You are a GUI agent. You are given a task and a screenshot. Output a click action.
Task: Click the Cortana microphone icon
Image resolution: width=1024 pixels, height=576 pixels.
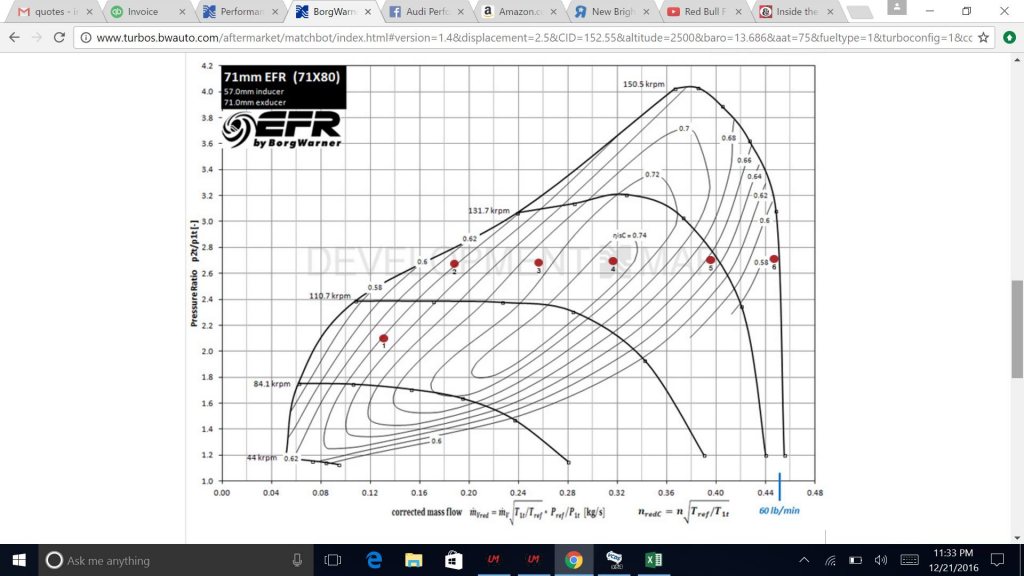[x=297, y=560]
